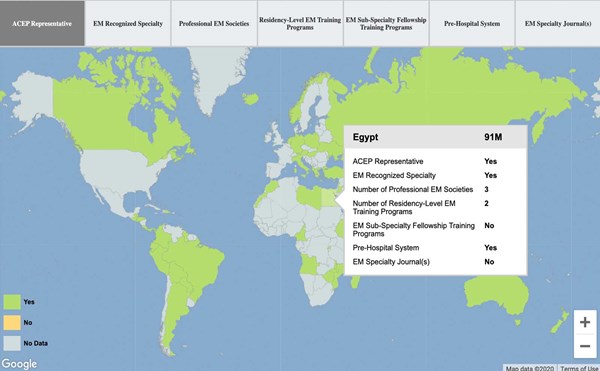Select the ACEP Representative tab
This screenshot has height=371, width=600.
pos(42,23)
